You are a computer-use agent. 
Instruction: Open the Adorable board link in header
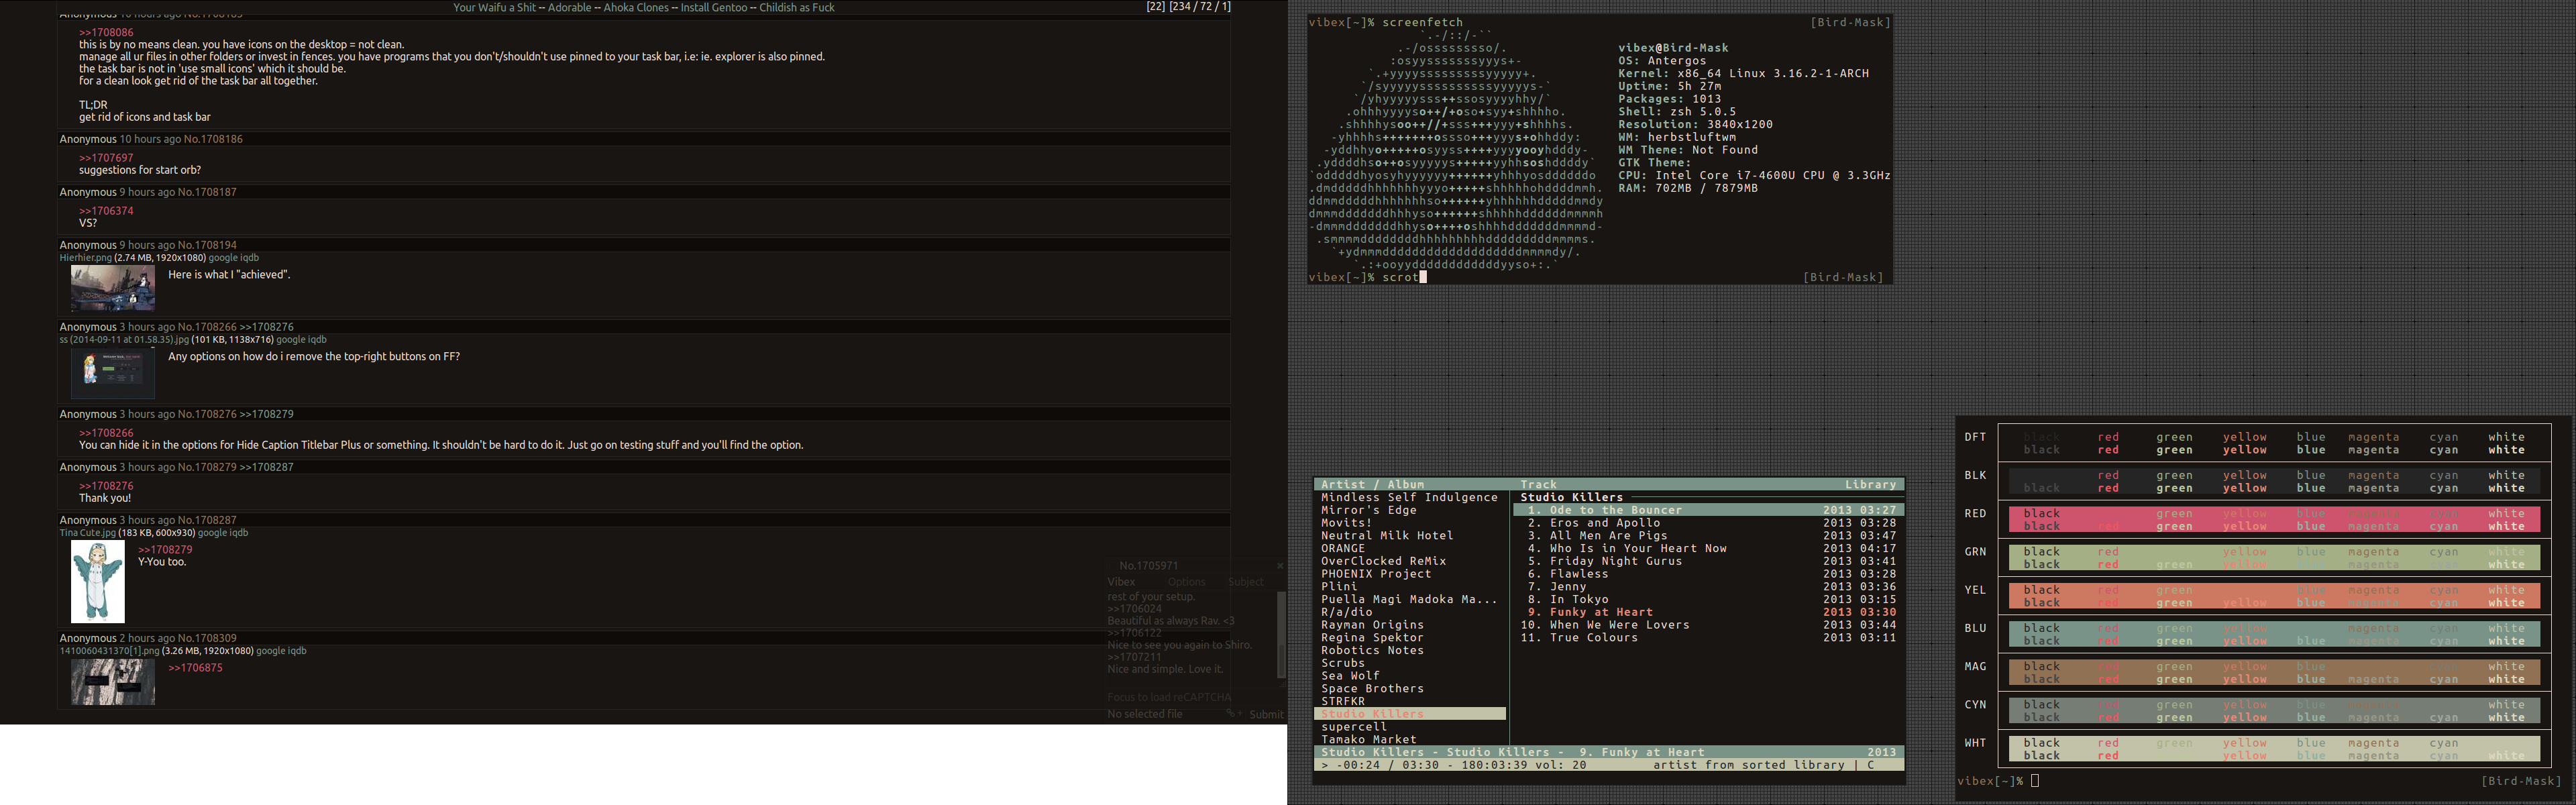coord(569,7)
